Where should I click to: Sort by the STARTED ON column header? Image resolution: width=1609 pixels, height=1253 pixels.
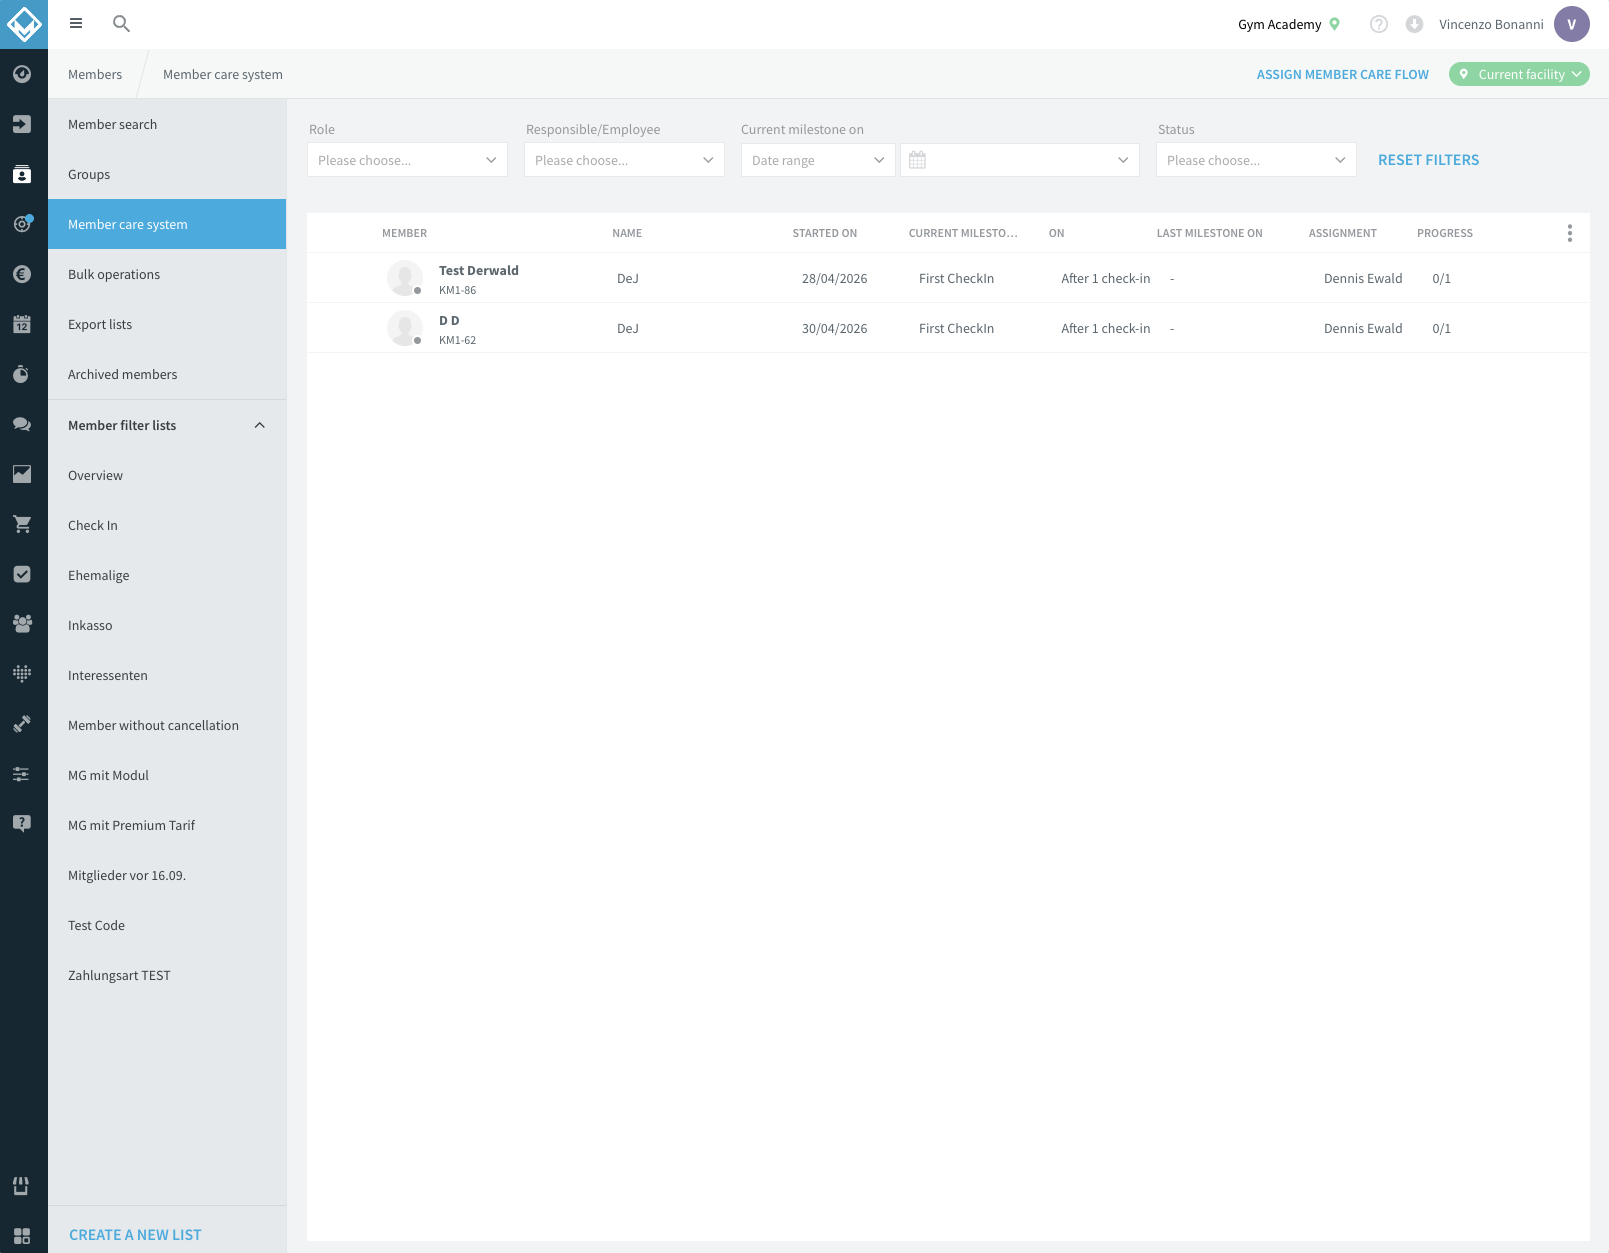[825, 233]
